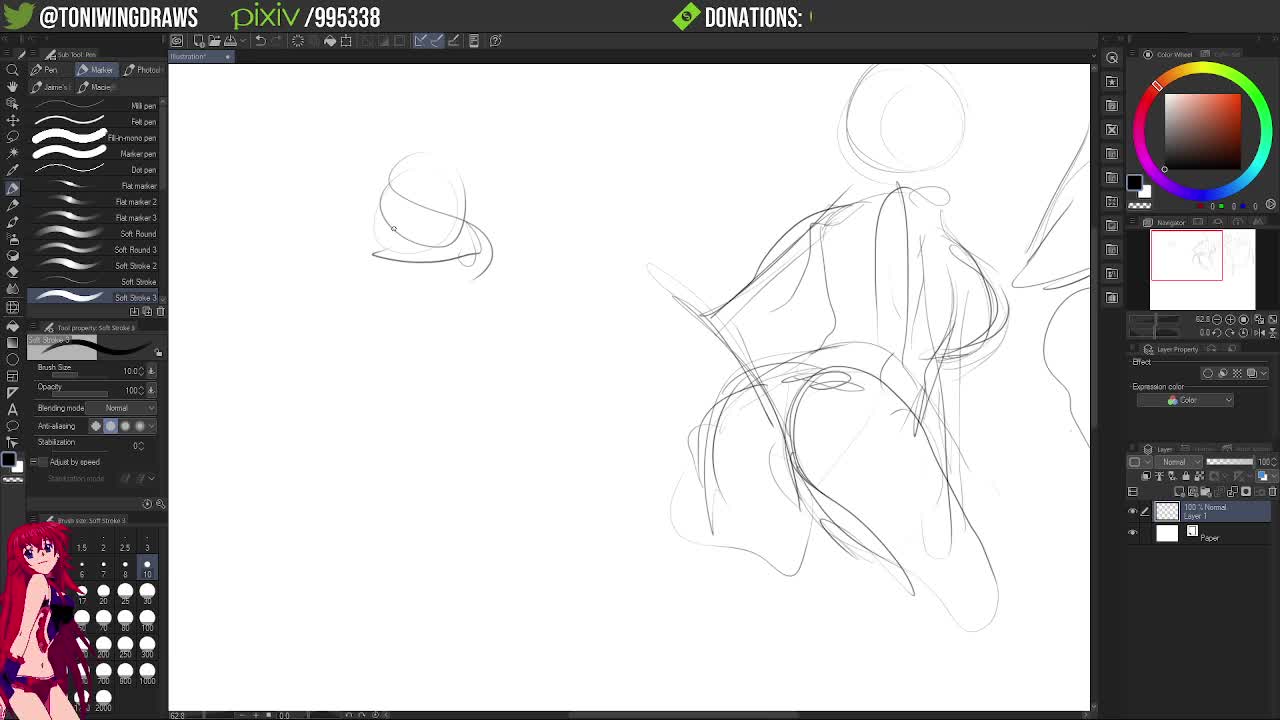Image resolution: width=1280 pixels, height=720 pixels.
Task: Open the Marker sub tool tab
Action: pos(97,70)
